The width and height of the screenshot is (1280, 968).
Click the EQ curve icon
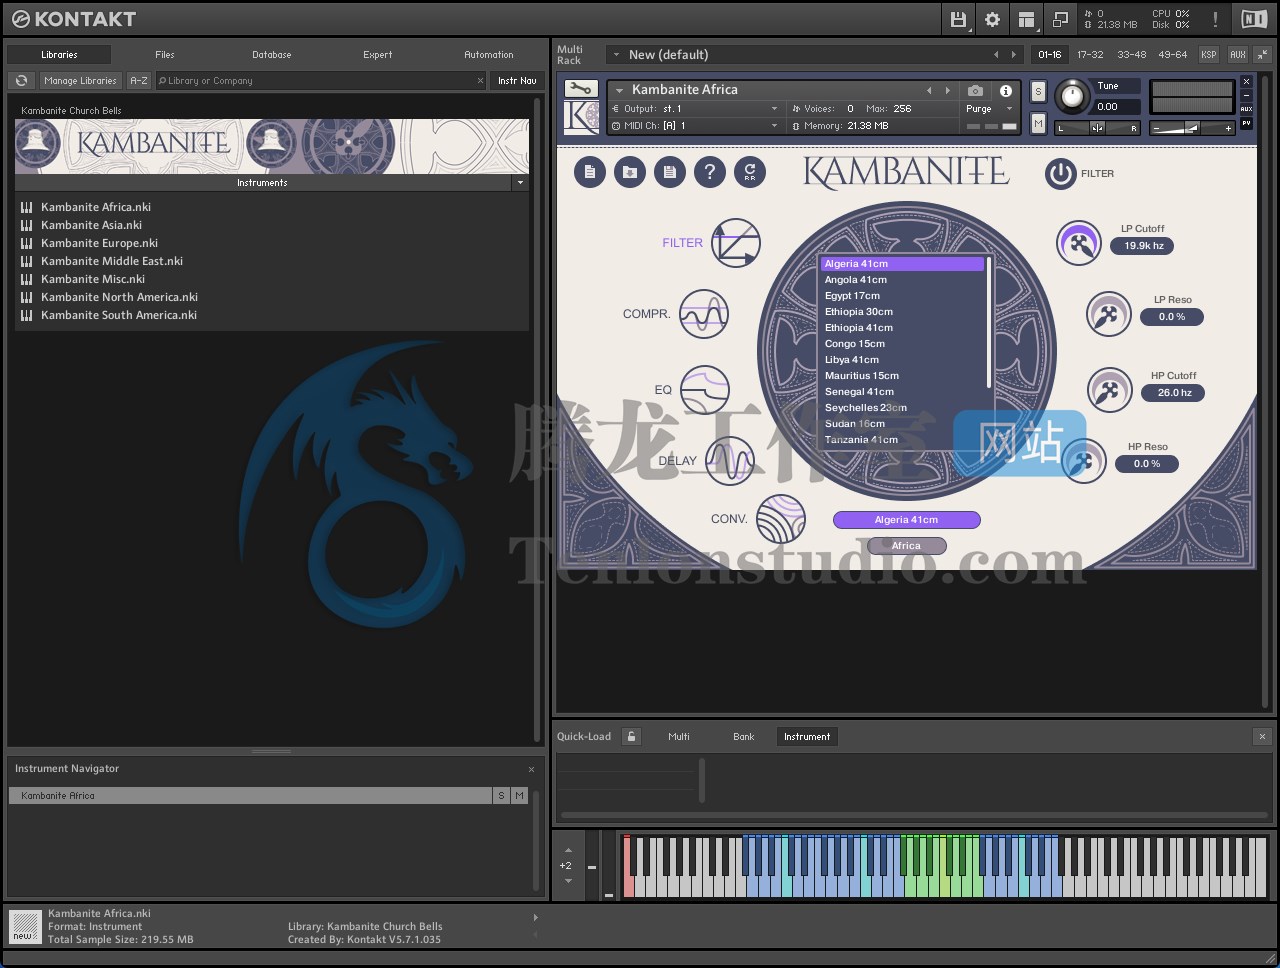(705, 390)
